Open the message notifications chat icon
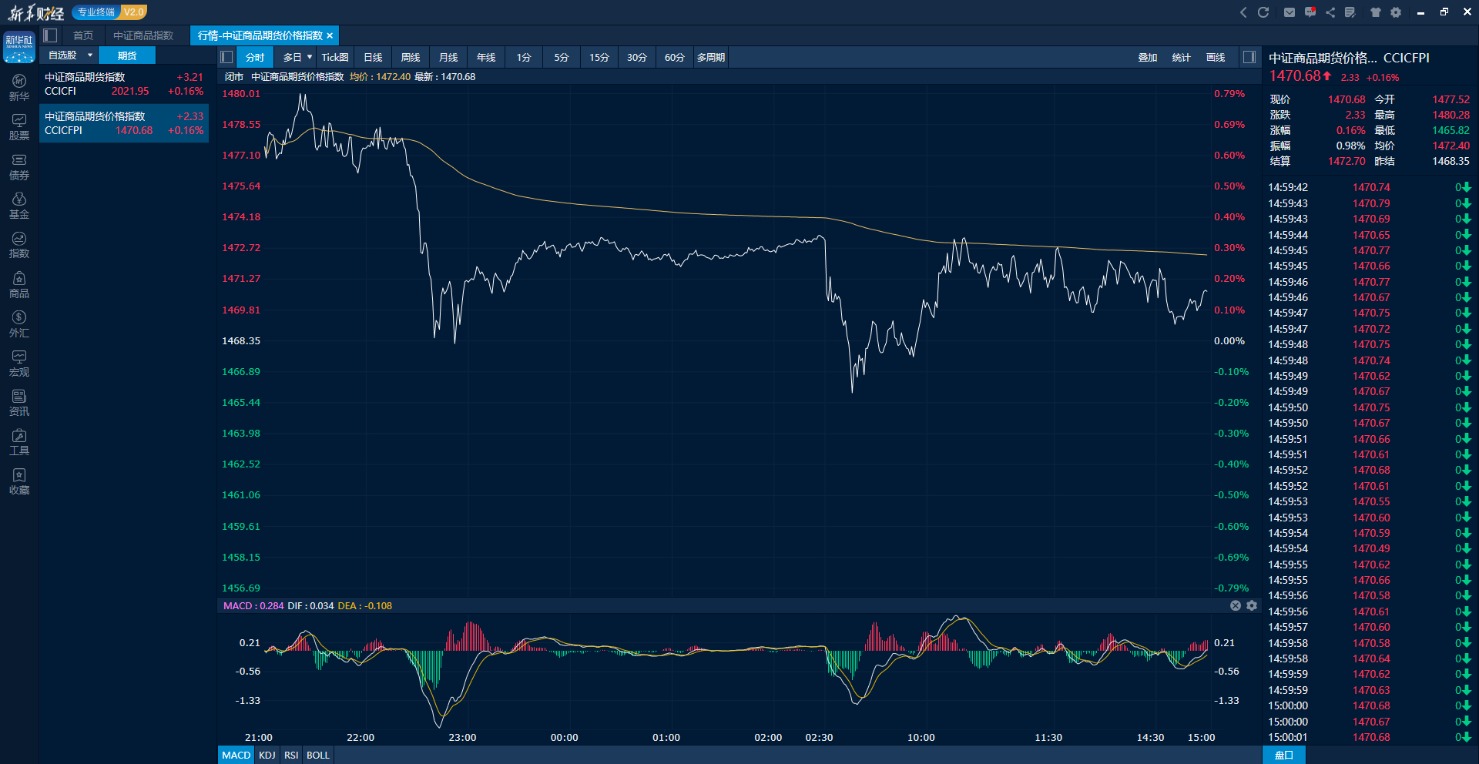This screenshot has height=764, width=1479. pyautogui.click(x=1310, y=12)
